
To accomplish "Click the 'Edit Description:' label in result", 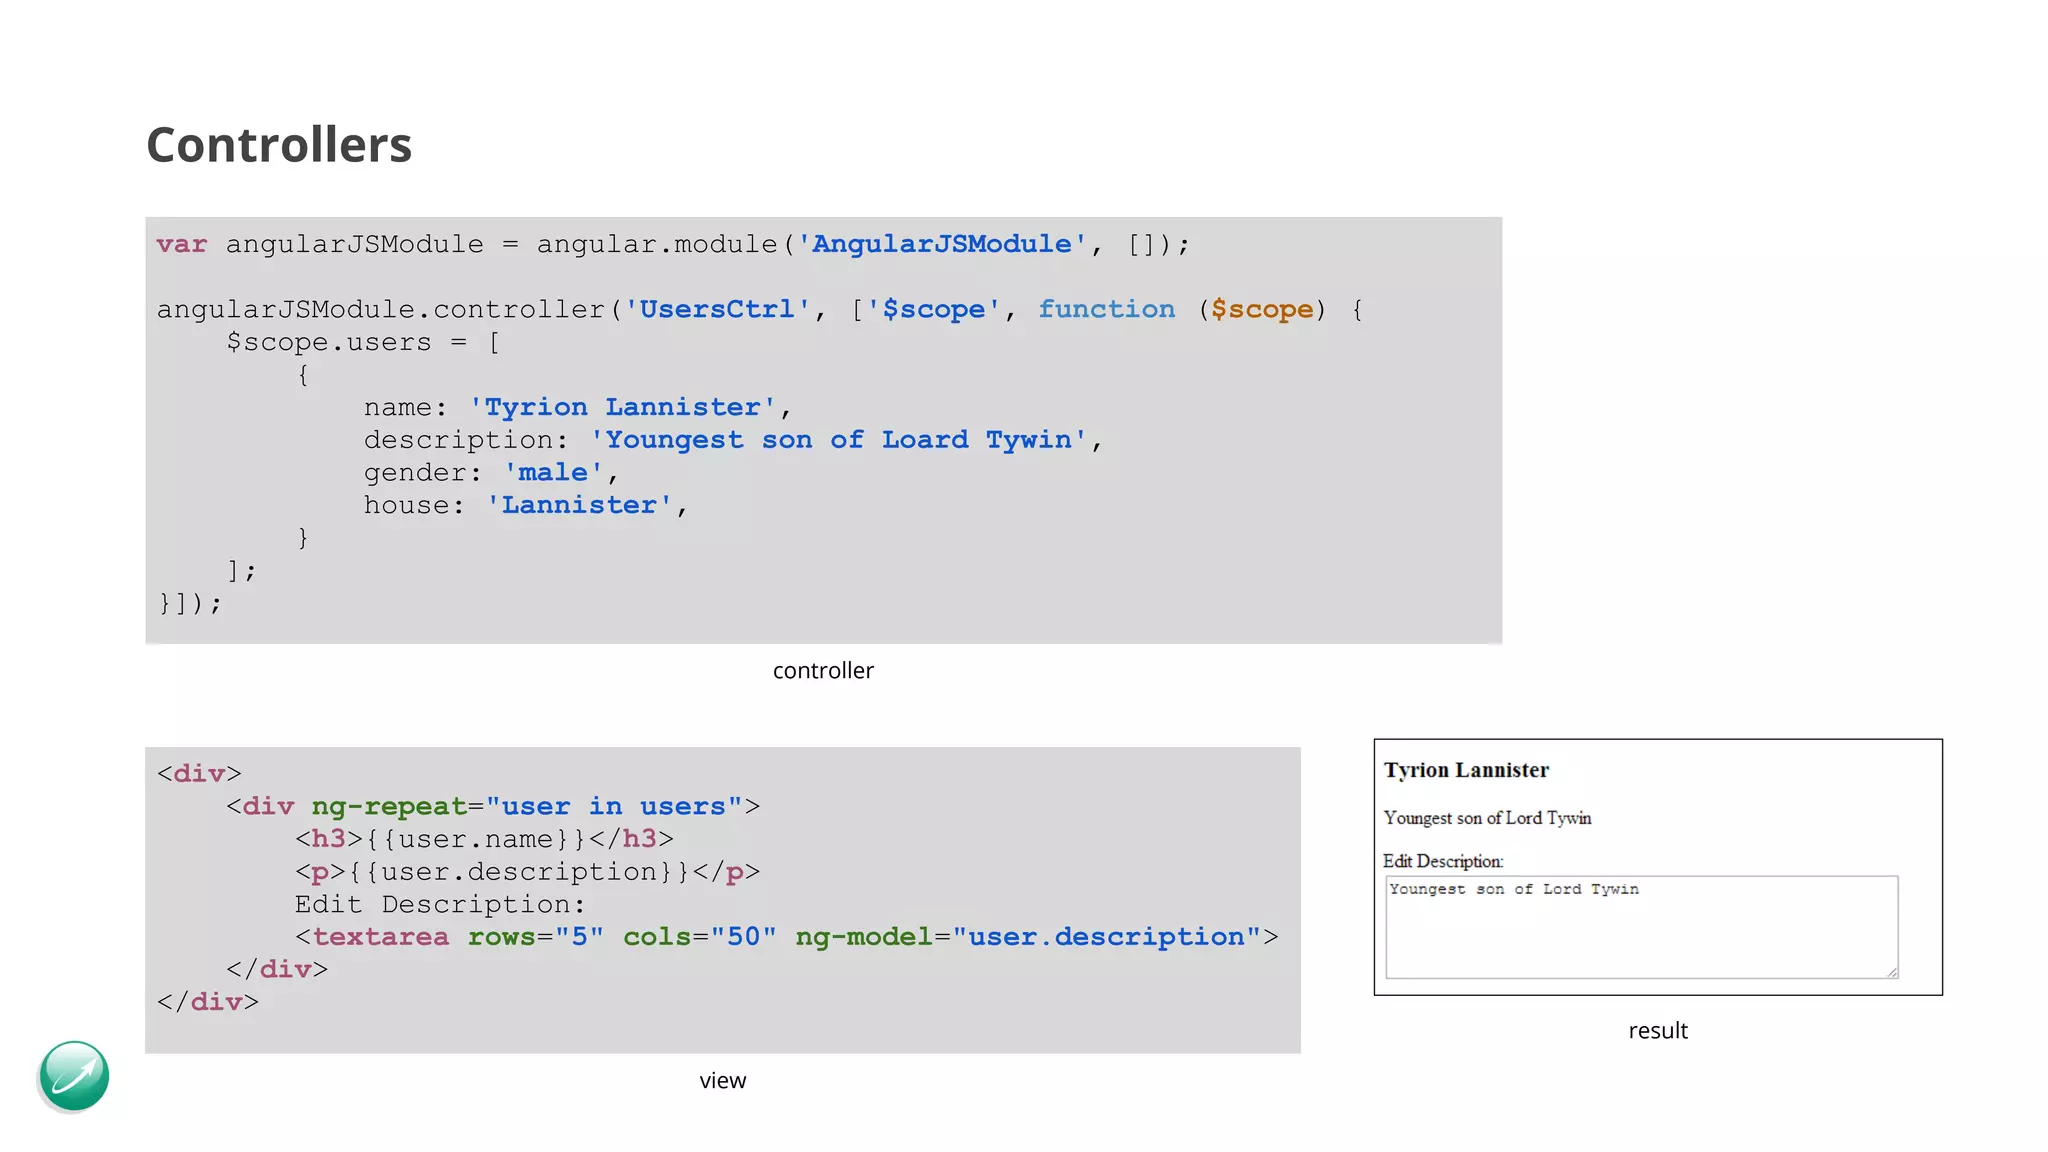I will pyautogui.click(x=1443, y=861).
